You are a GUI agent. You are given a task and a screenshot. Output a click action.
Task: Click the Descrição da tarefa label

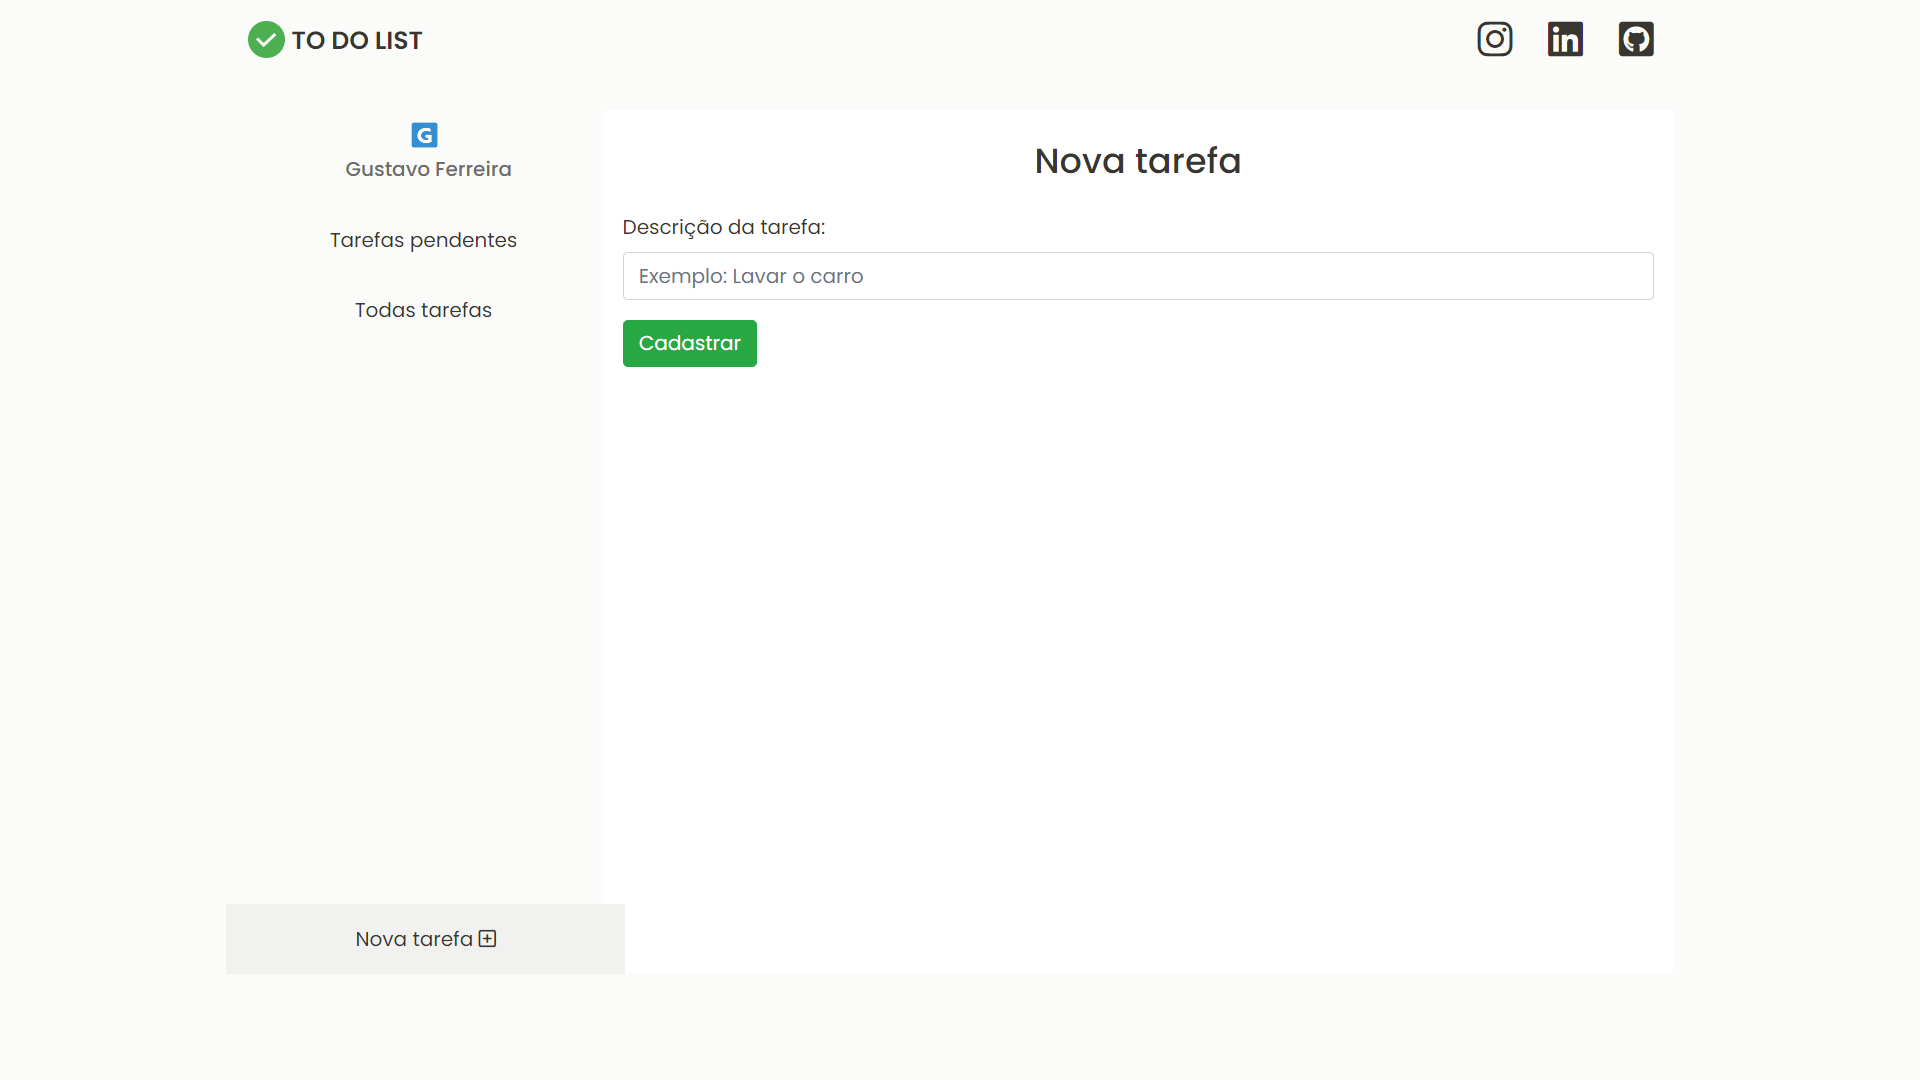click(724, 227)
